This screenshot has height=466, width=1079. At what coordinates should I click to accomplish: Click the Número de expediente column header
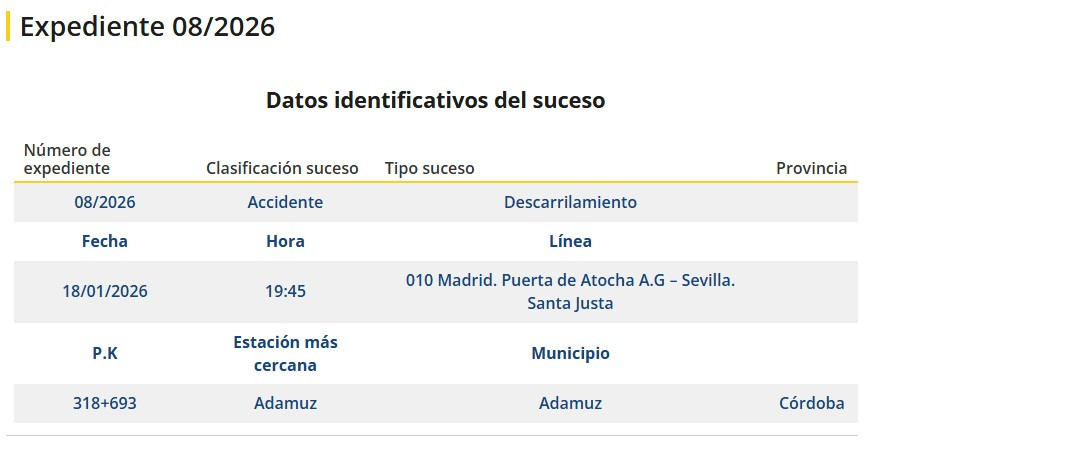(67, 159)
